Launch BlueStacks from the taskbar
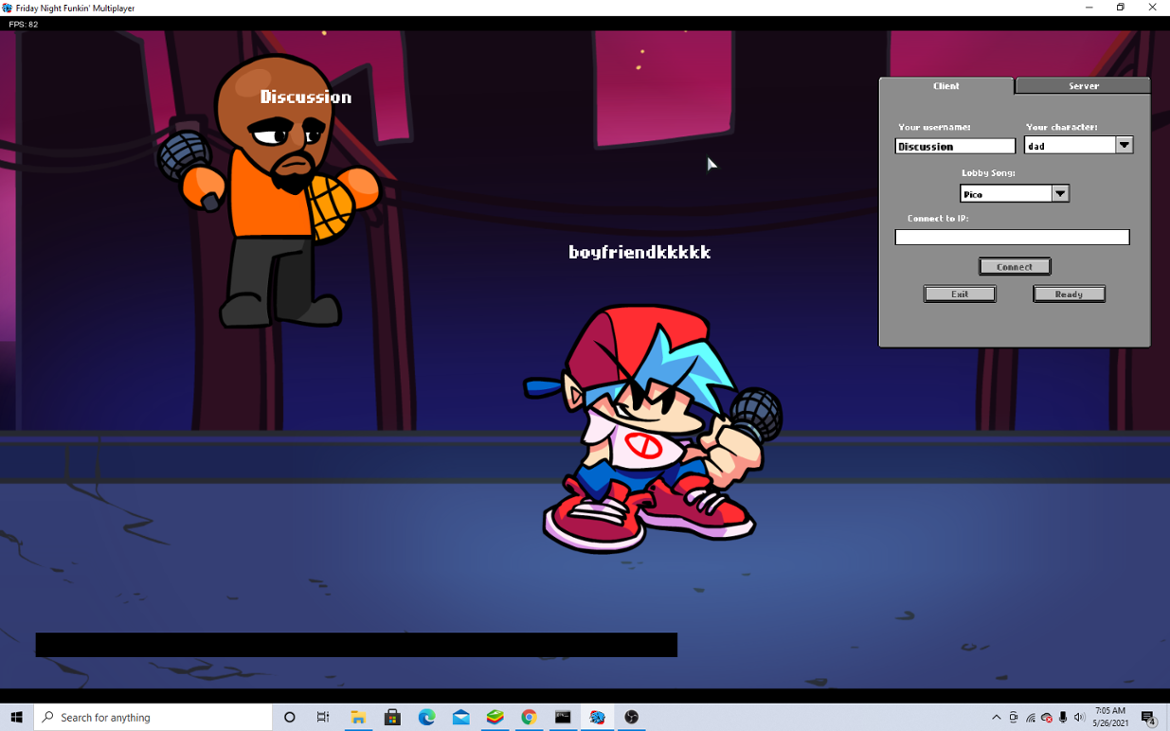The width and height of the screenshot is (1170, 731). (495, 717)
